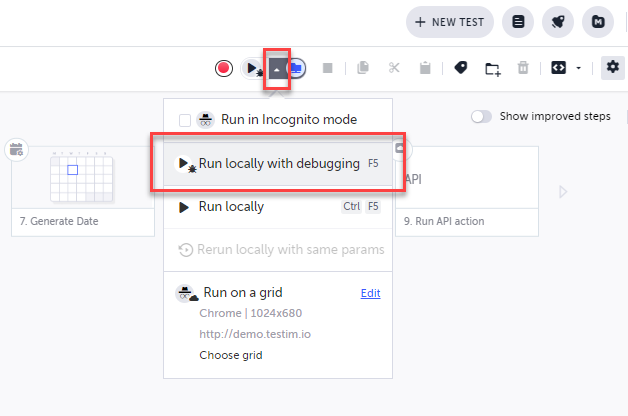Click the Generate Date calendar thumbnail
Image resolution: width=628 pixels, height=416 pixels.
[x=82, y=177]
